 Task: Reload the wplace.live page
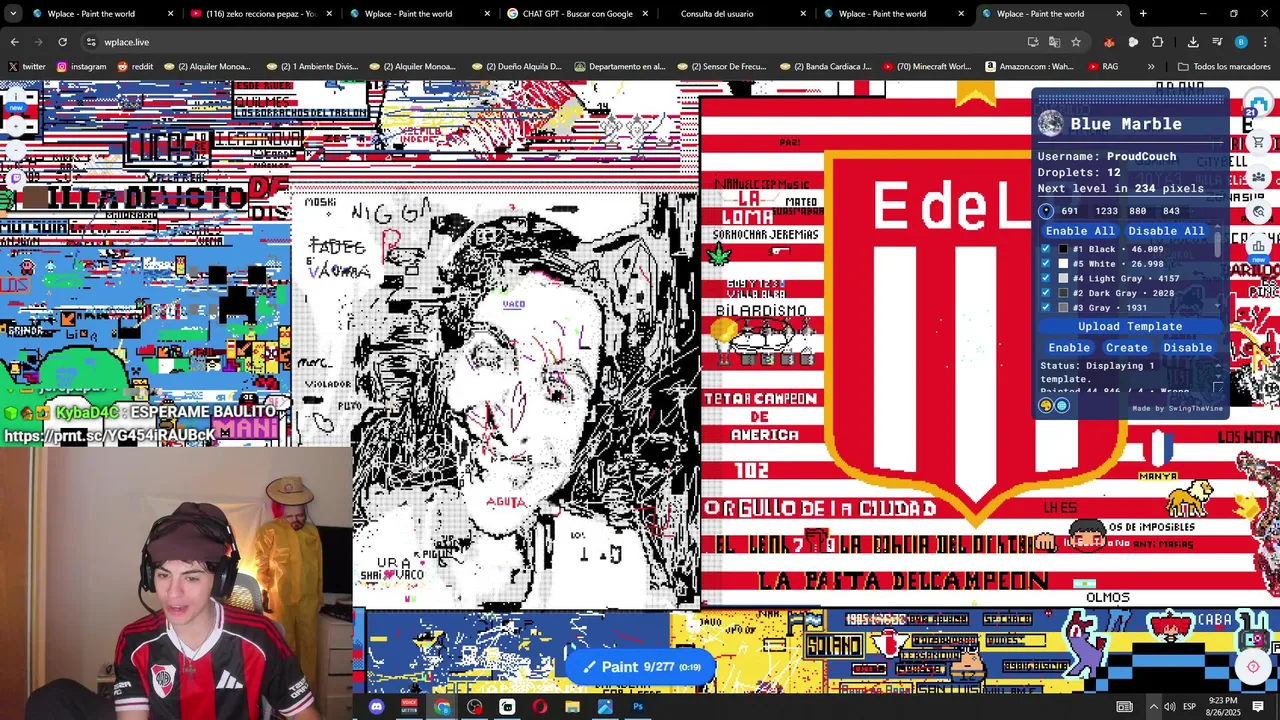(x=62, y=42)
